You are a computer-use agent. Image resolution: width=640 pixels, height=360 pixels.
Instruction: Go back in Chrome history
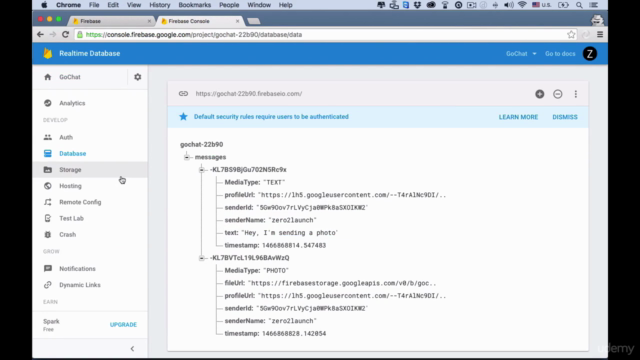point(40,35)
